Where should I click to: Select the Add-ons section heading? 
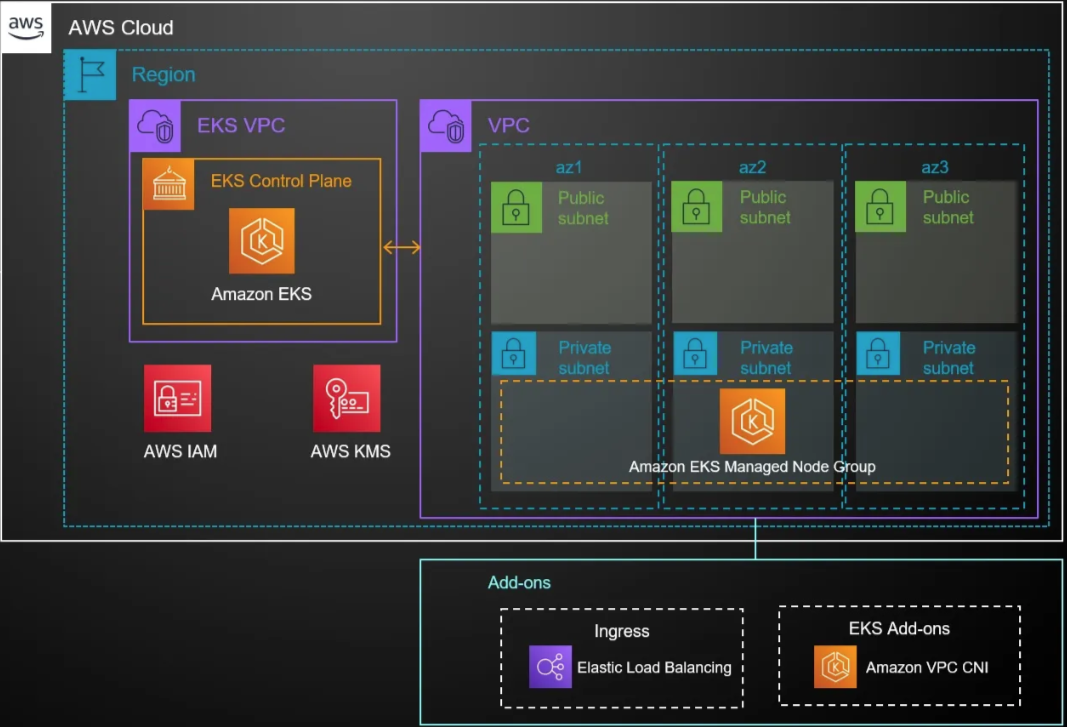click(519, 582)
